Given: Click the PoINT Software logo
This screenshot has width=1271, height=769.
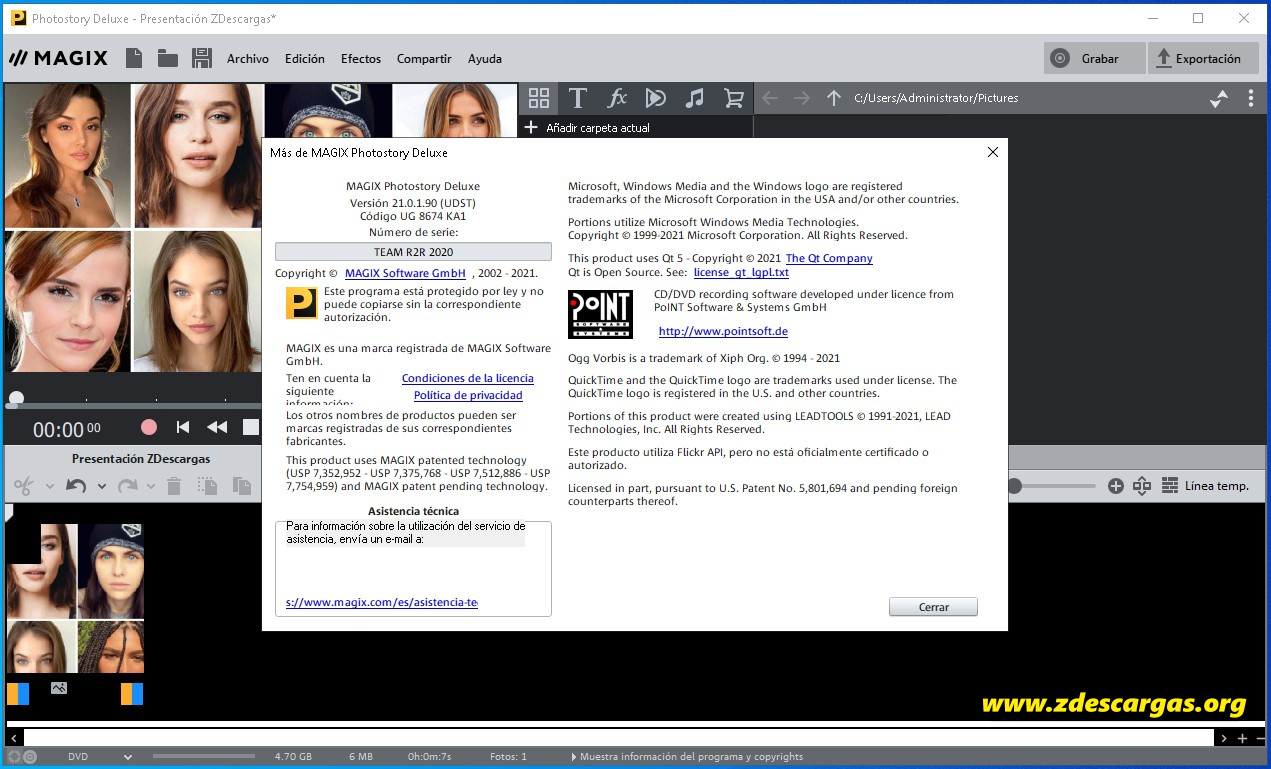Looking at the screenshot, I should coord(600,315).
